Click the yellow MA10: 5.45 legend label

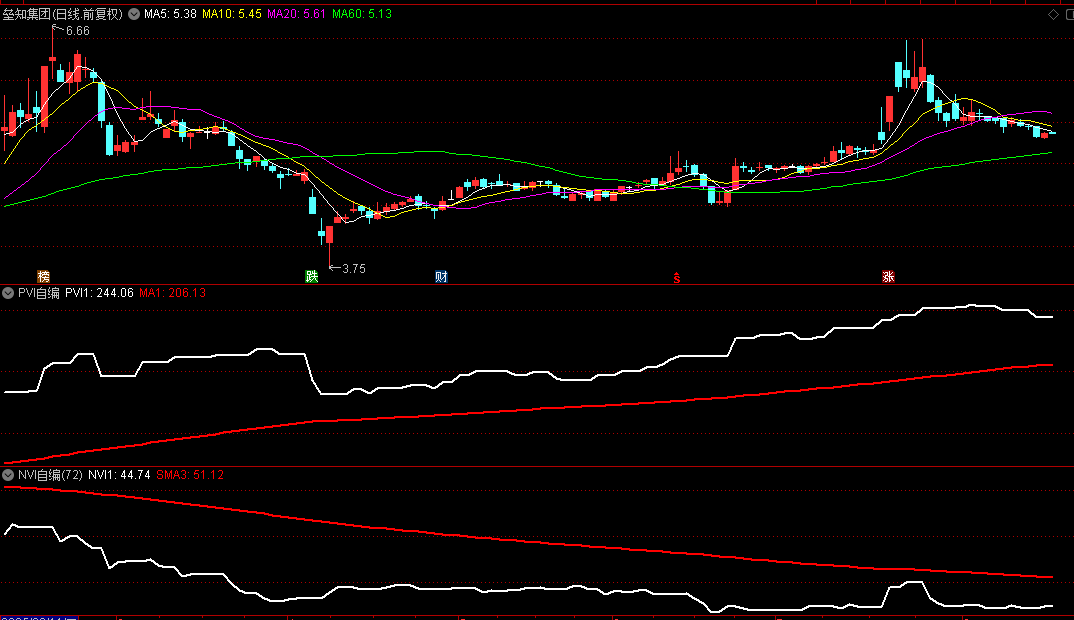click(232, 14)
